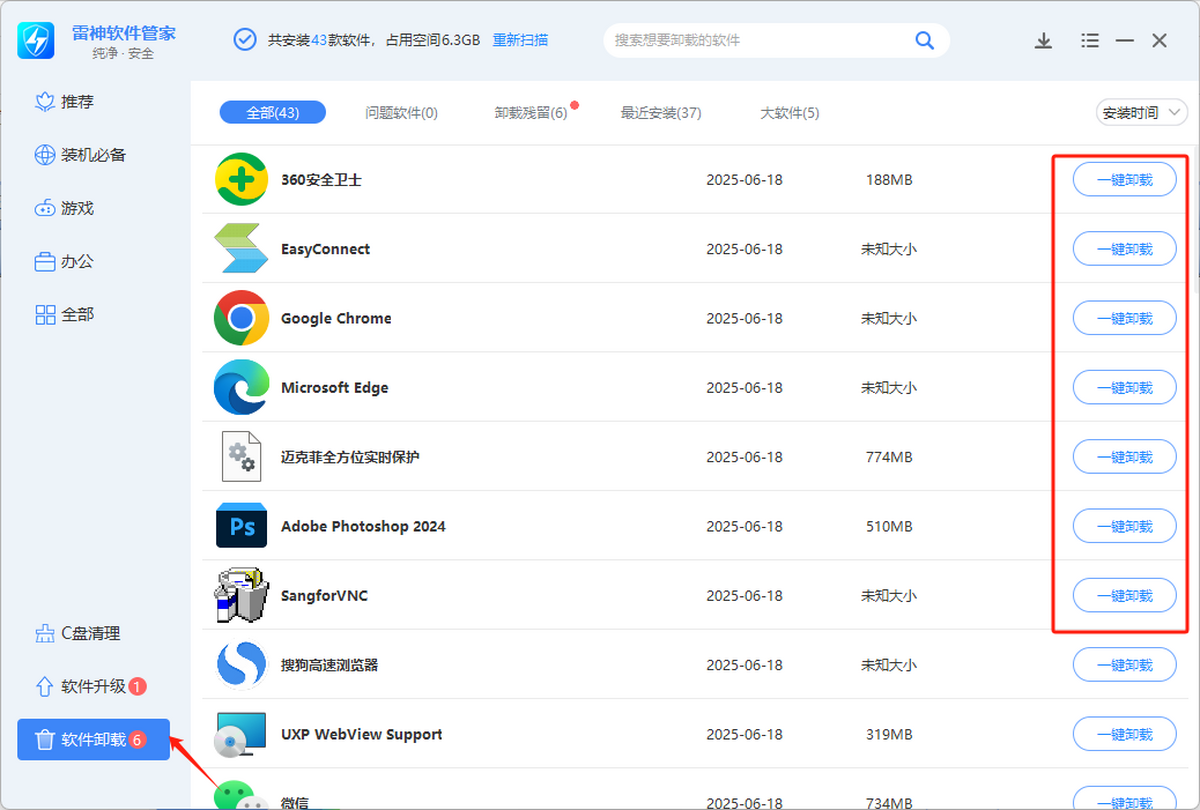This screenshot has height=810, width=1200.
Task: Open the download manager arrow icon
Action: (x=1043, y=41)
